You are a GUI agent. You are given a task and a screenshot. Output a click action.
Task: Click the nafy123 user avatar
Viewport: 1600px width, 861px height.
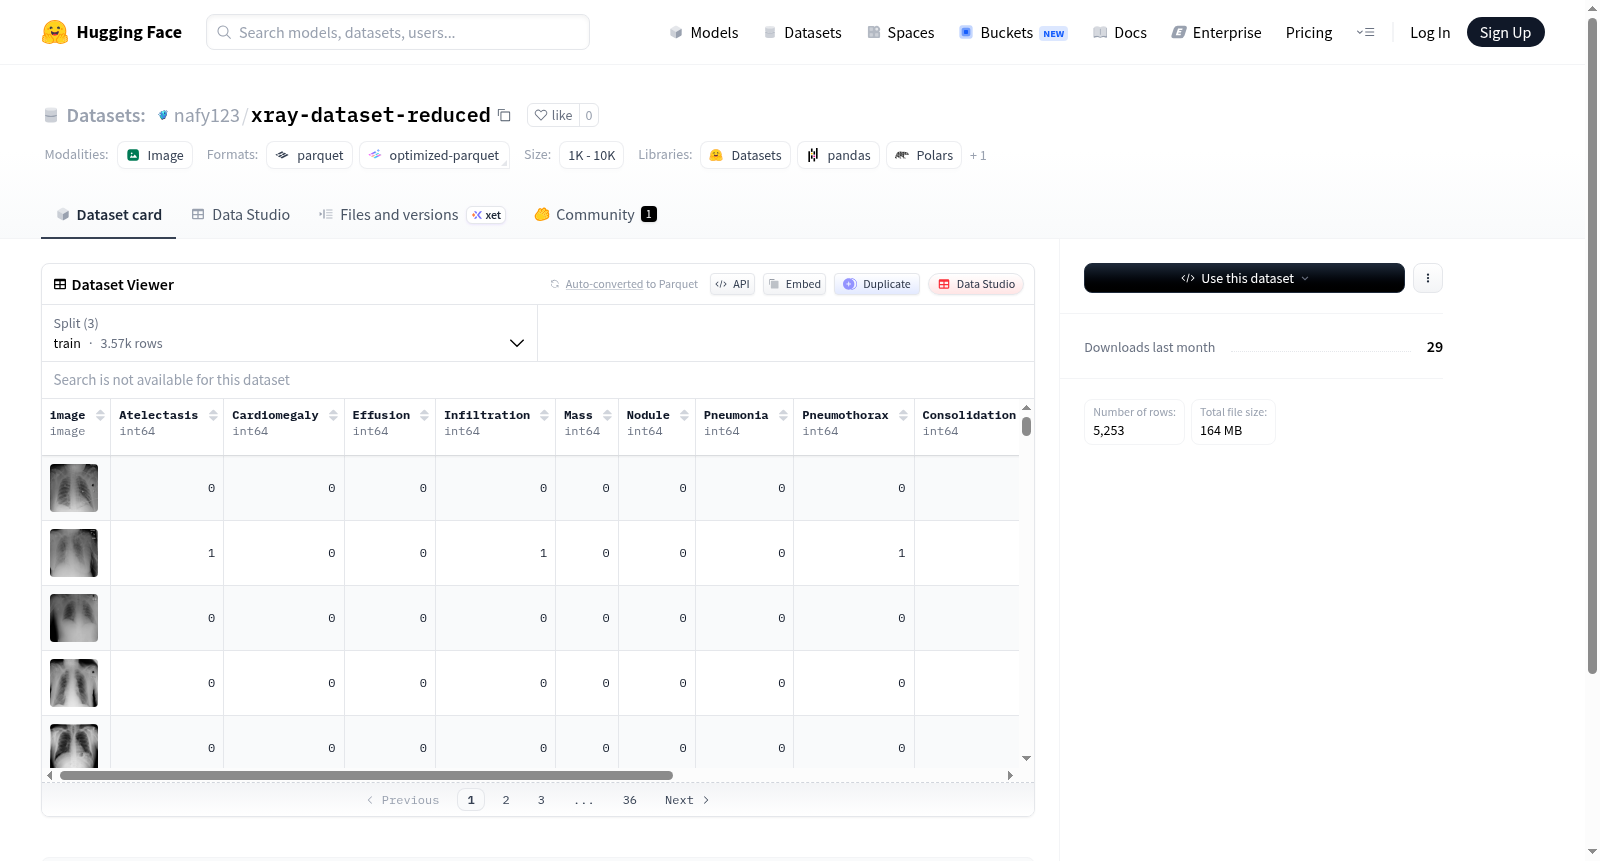(x=163, y=115)
